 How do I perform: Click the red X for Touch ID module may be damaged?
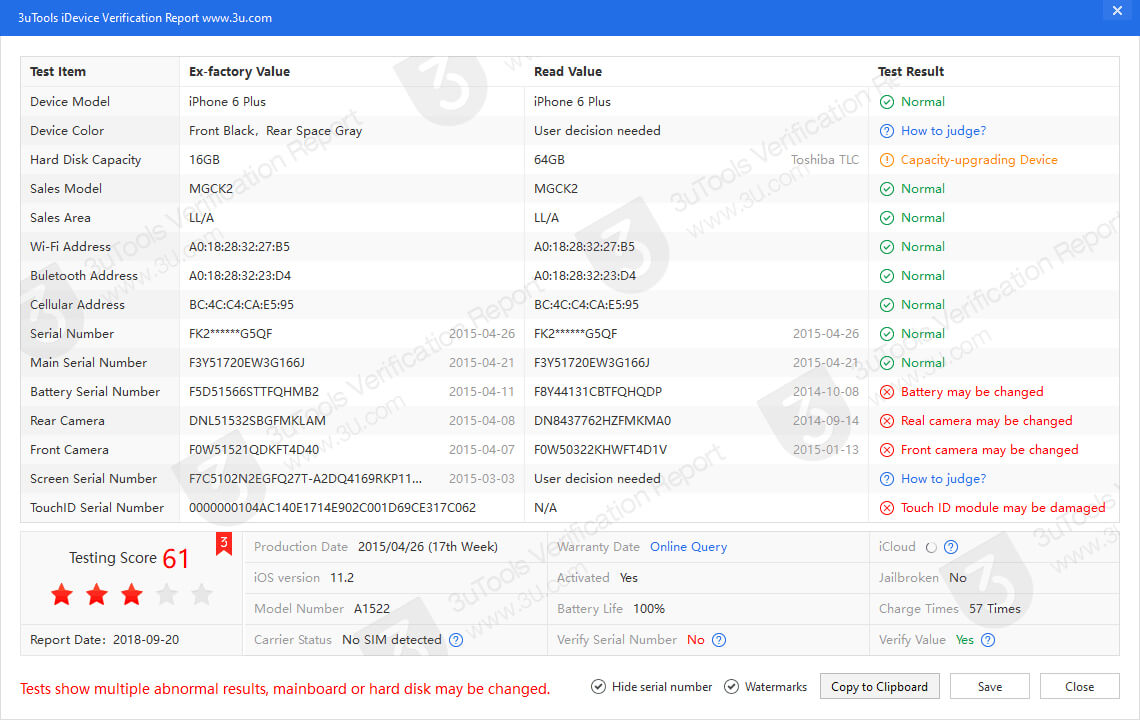[886, 507]
